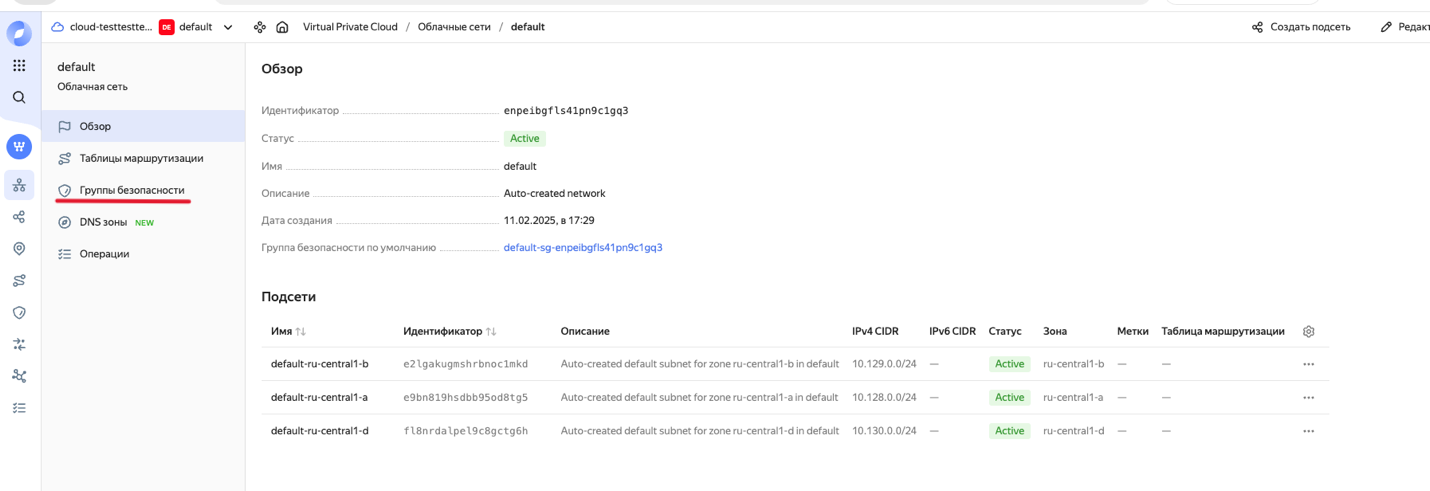Click the location pin icon in rail
Screen dimensions: 1430x491
[x=19, y=249]
